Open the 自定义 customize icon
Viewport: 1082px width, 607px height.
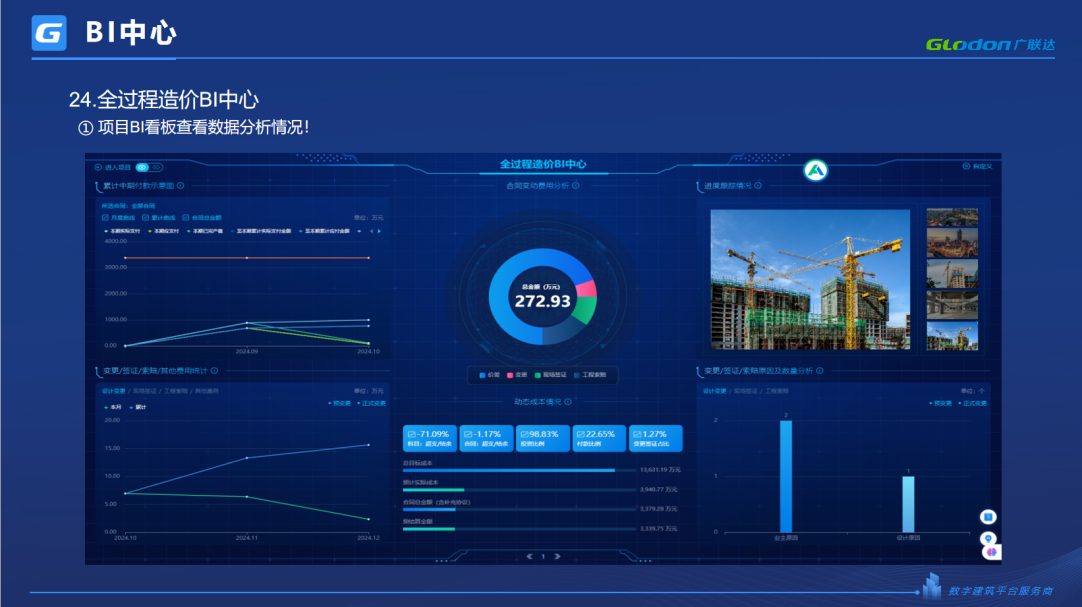click(x=966, y=166)
